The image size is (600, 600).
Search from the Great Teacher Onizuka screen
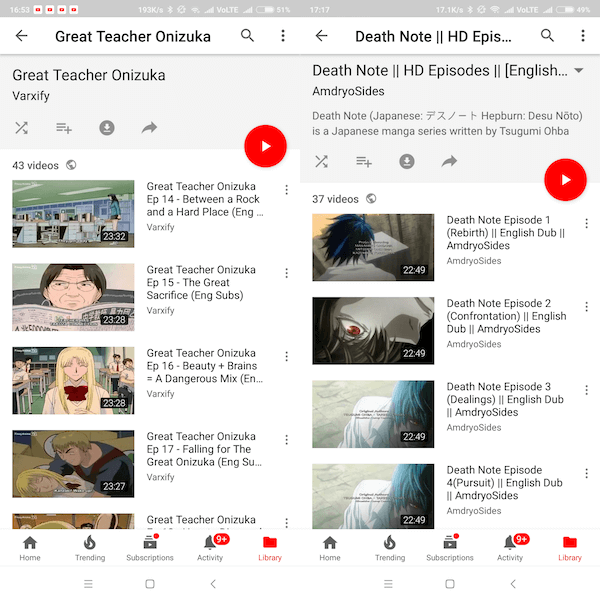click(247, 36)
